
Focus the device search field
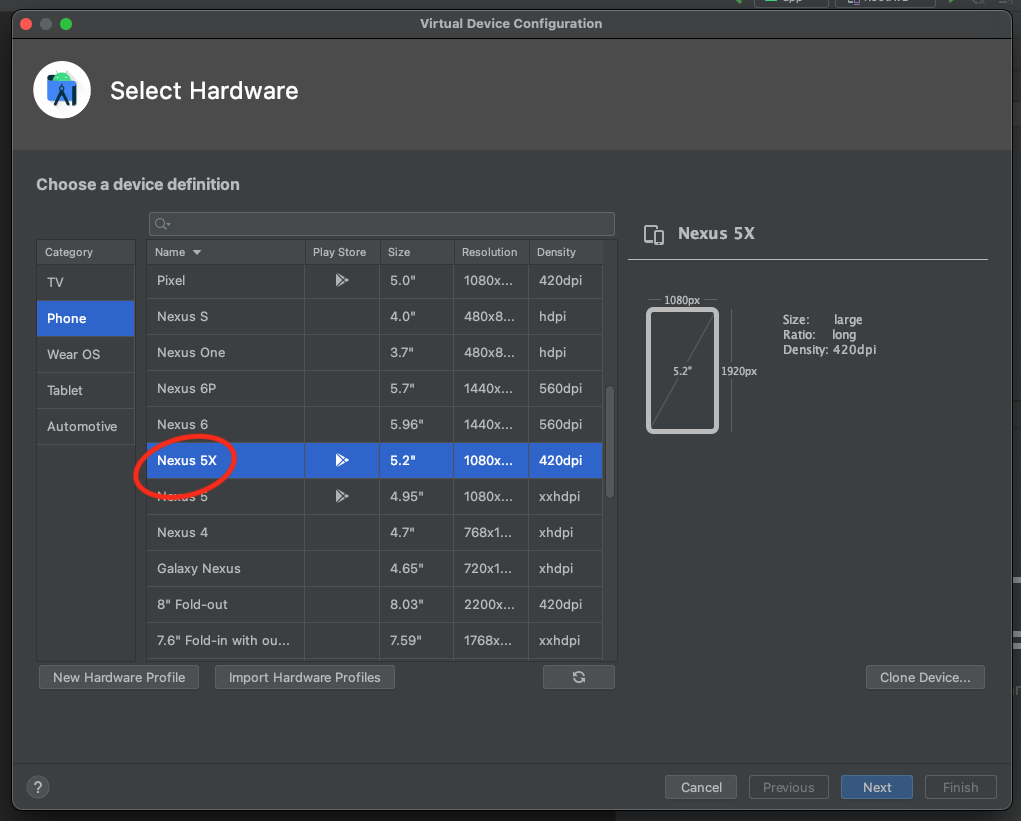pyautogui.click(x=382, y=224)
